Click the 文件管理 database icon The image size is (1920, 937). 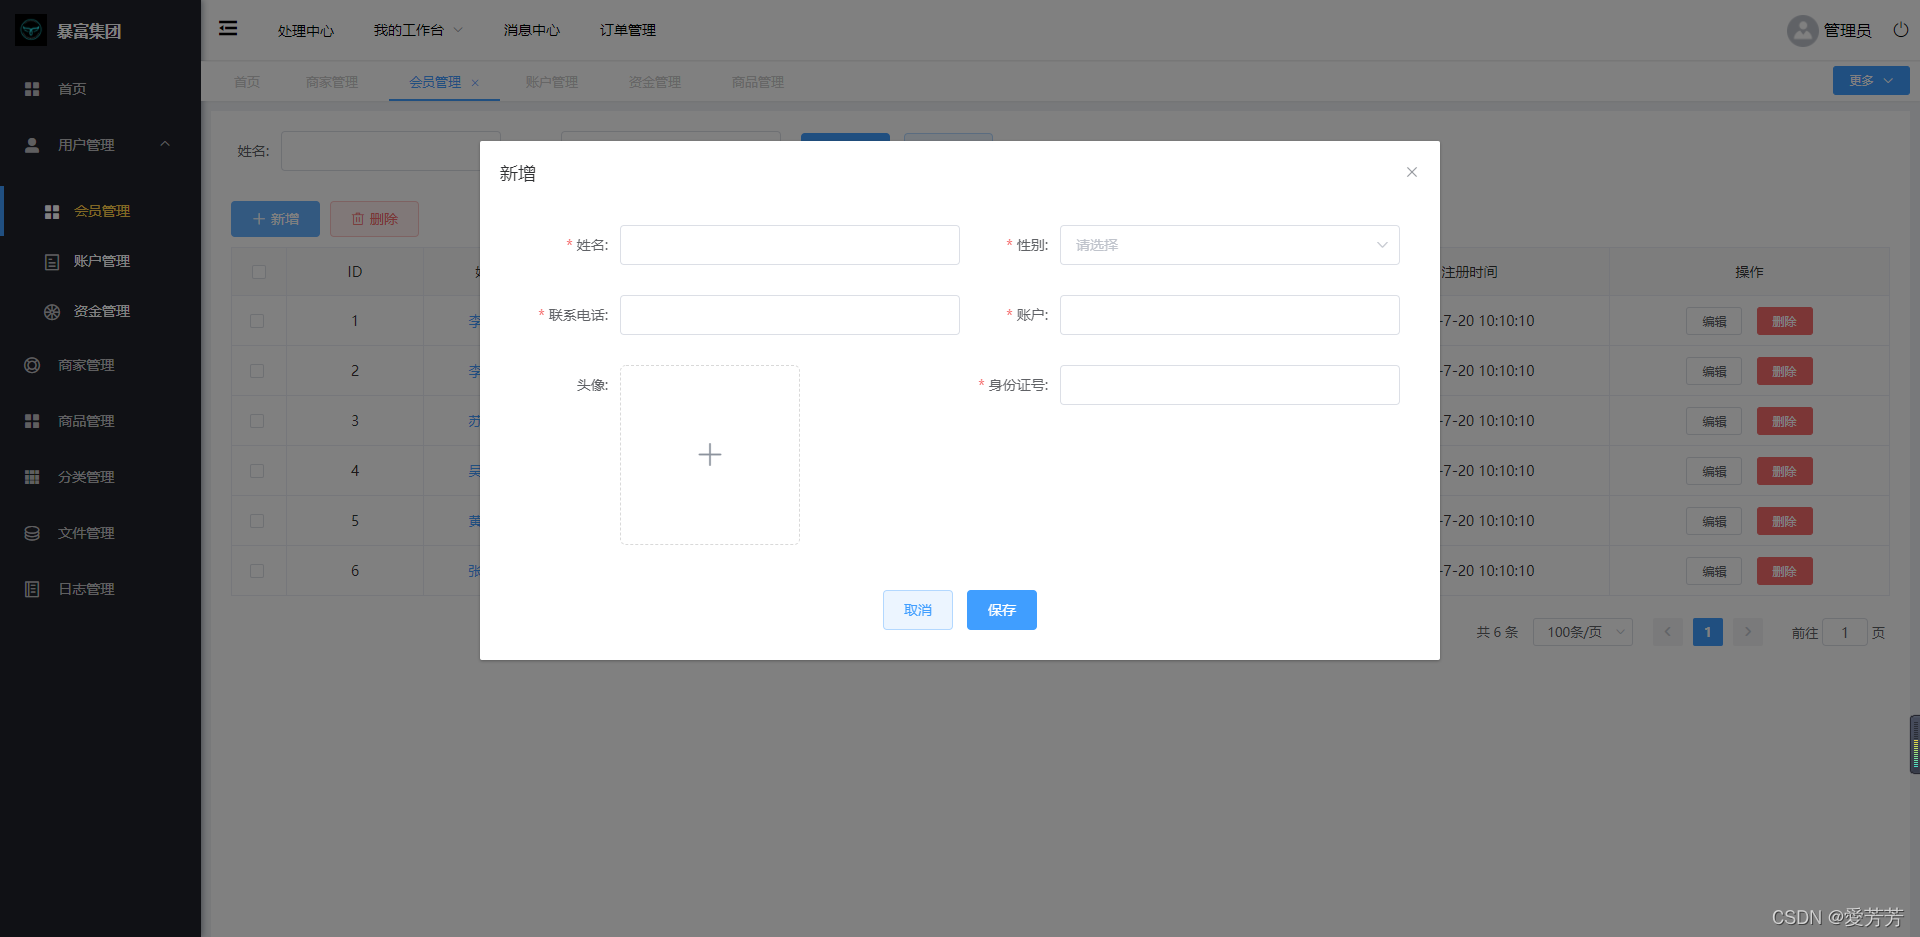32,533
